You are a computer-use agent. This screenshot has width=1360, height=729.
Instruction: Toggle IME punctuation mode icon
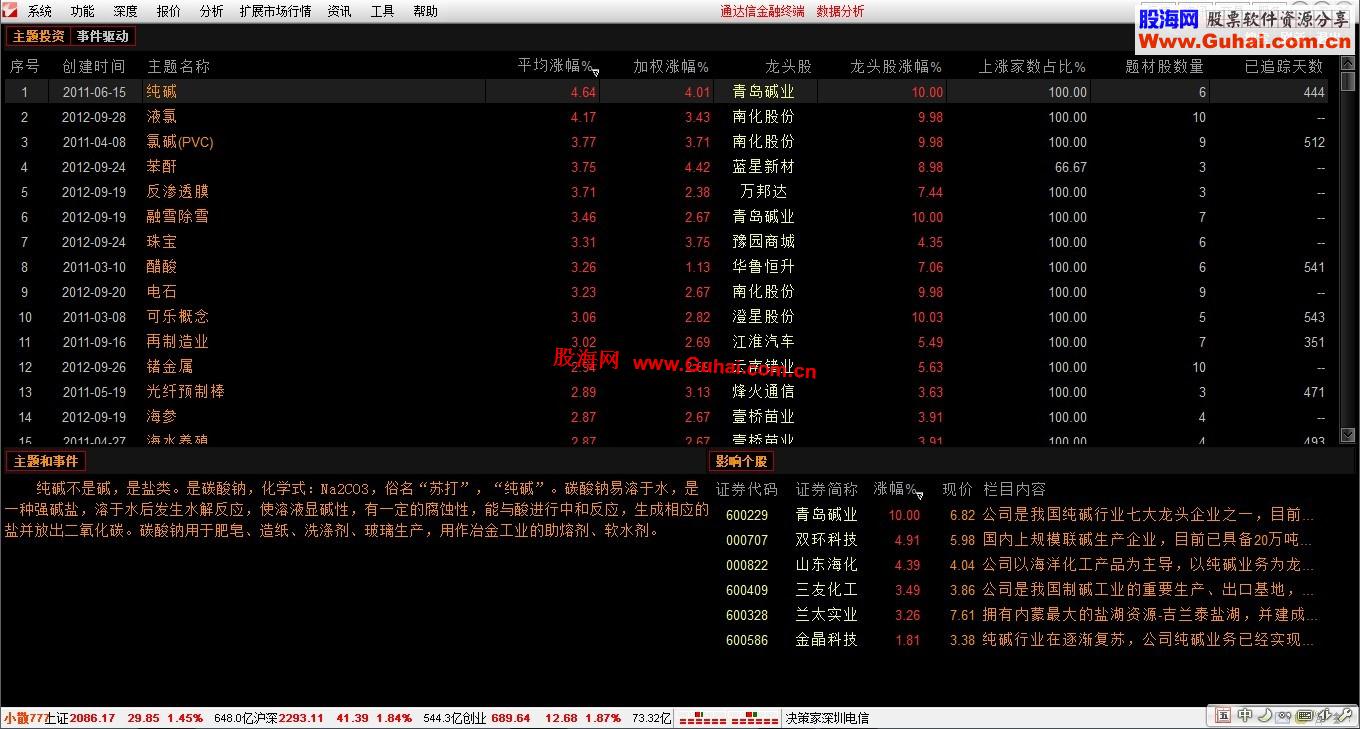[1283, 716]
